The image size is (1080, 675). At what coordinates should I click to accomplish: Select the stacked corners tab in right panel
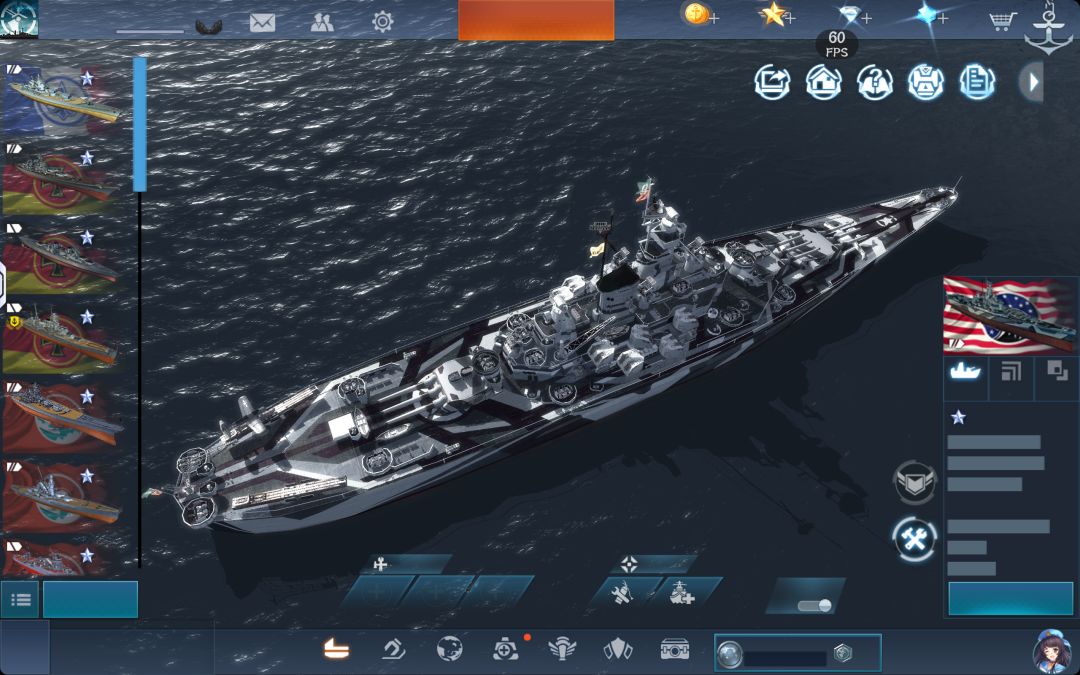[x=1011, y=378]
